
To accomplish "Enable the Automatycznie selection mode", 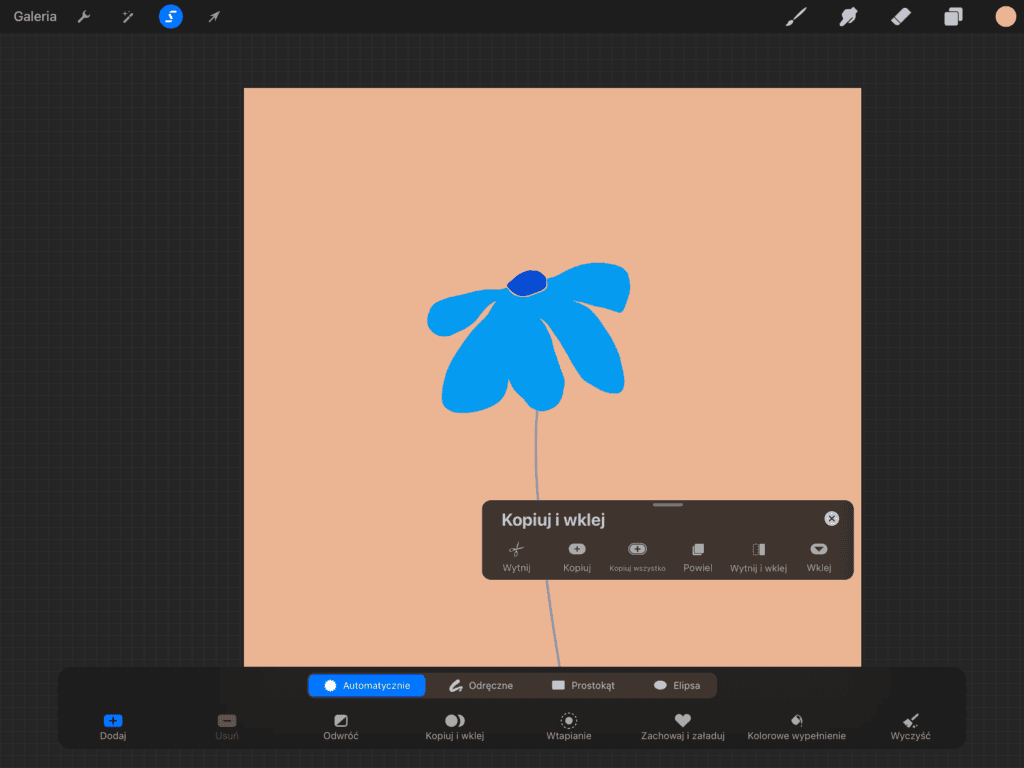I will [x=366, y=685].
